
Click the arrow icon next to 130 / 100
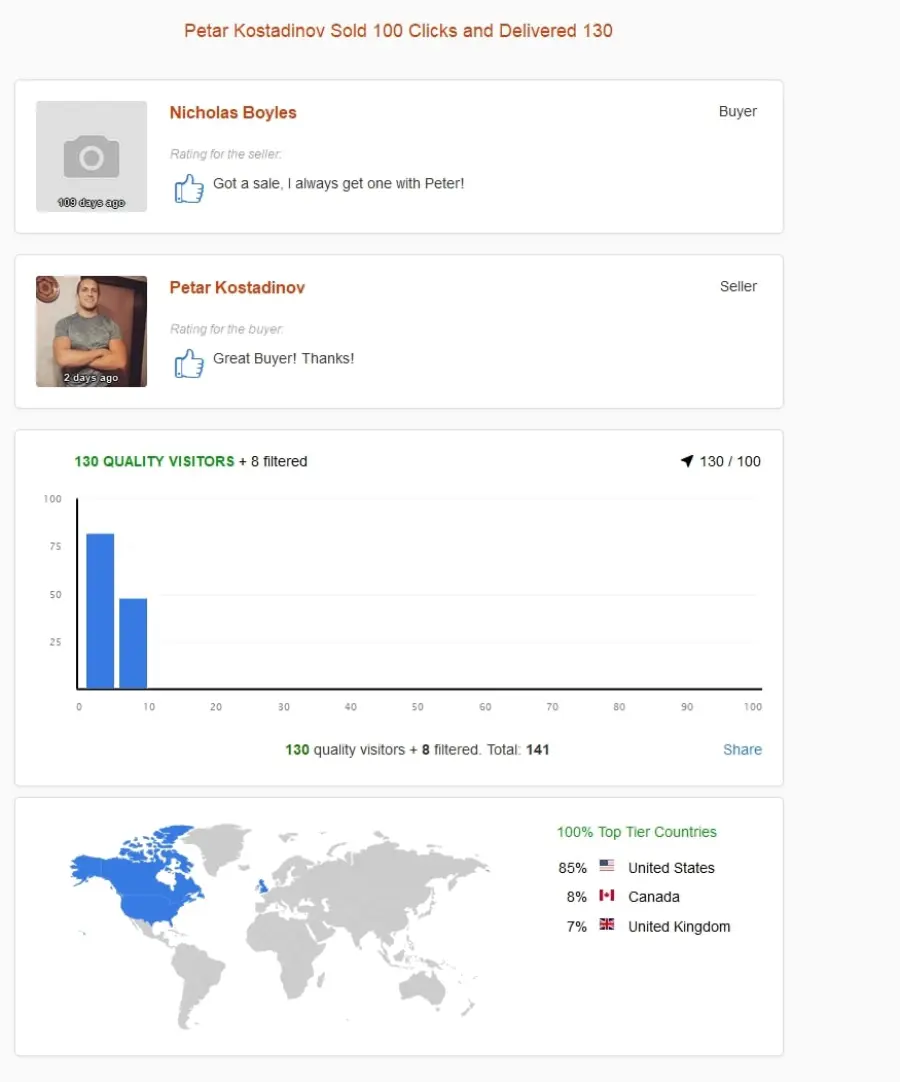[687, 461]
